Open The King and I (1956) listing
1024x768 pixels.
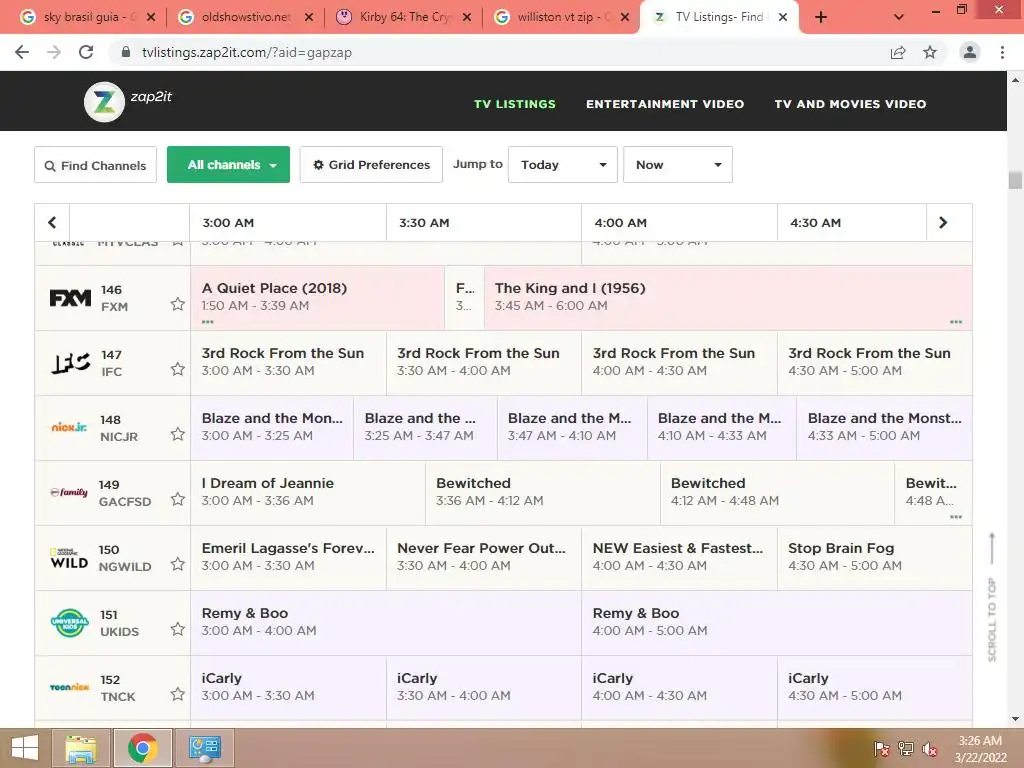tap(728, 297)
